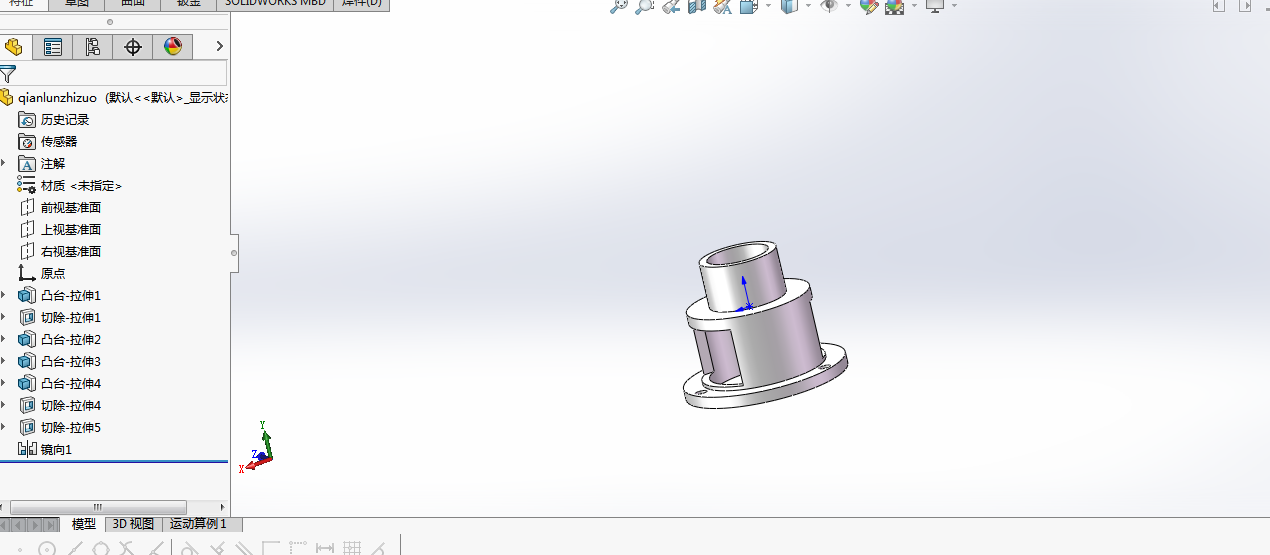Open the SOLIDWORKS MBD ribbon tab
Viewport: 1270px width, 555px height.
[x=274, y=4]
